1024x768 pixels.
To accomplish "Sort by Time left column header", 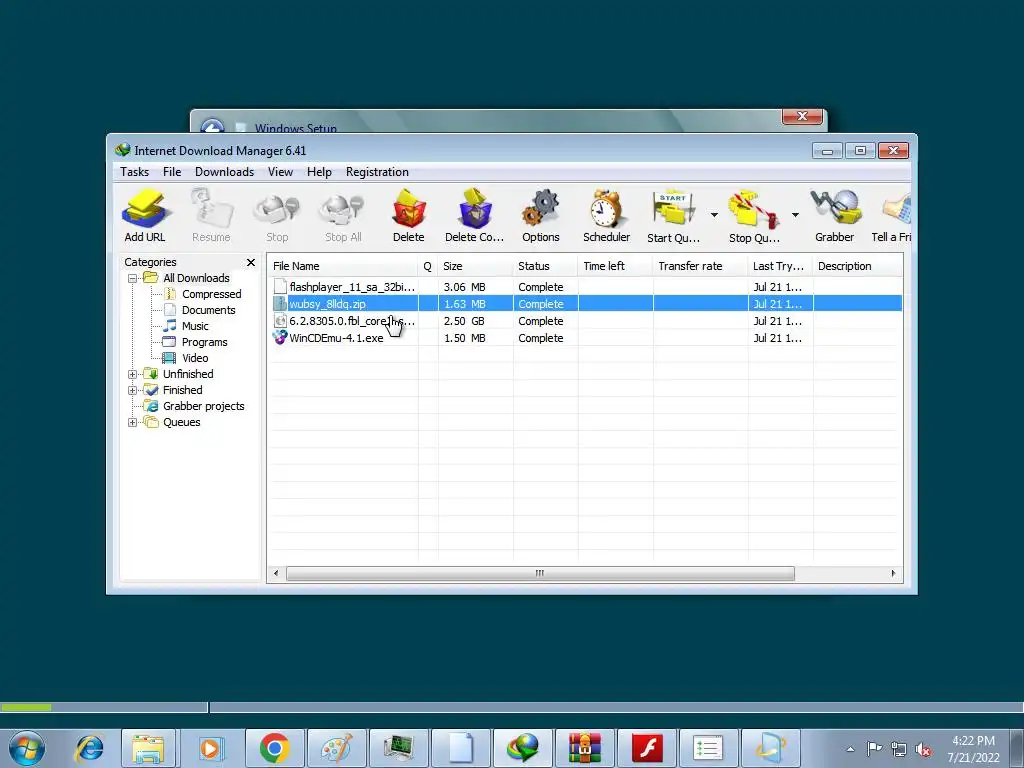I will coord(615,266).
